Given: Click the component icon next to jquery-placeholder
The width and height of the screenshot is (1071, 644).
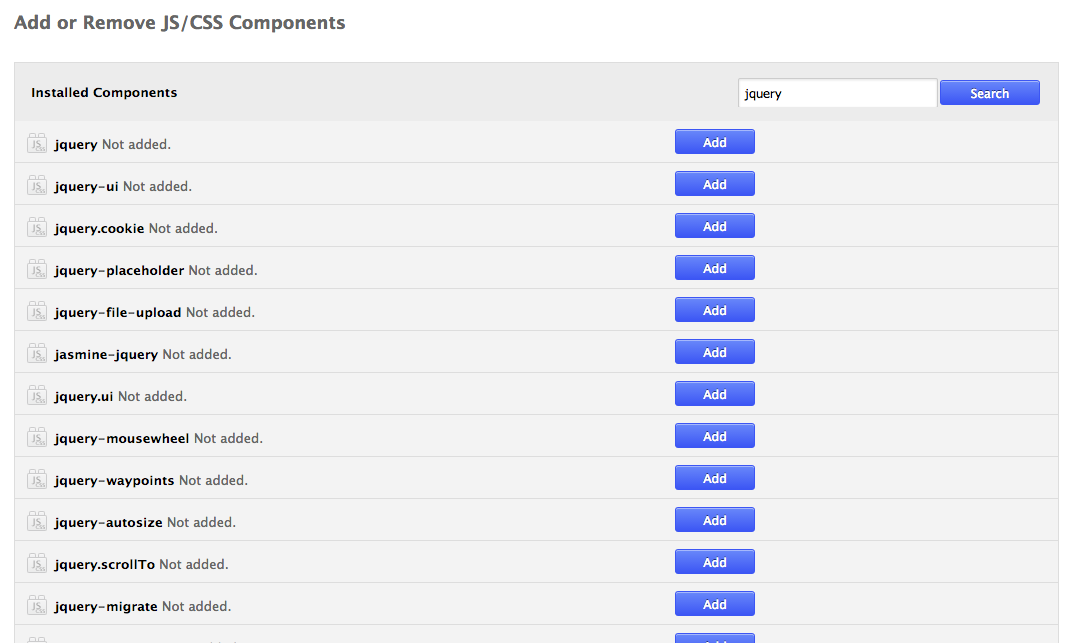Looking at the screenshot, I should click(37, 270).
